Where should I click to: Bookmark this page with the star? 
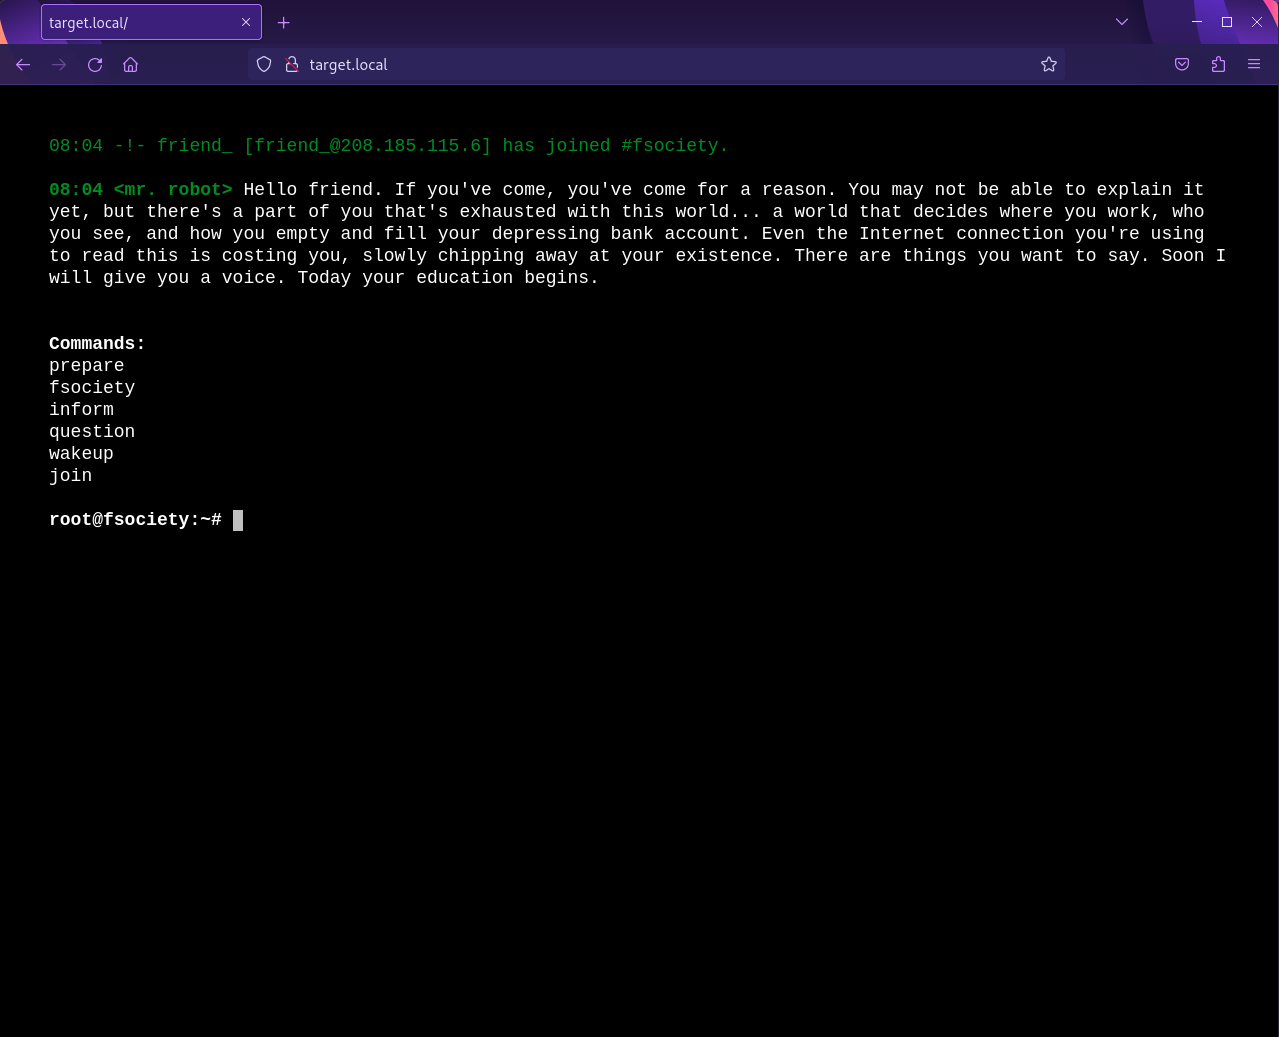pyautogui.click(x=1048, y=65)
